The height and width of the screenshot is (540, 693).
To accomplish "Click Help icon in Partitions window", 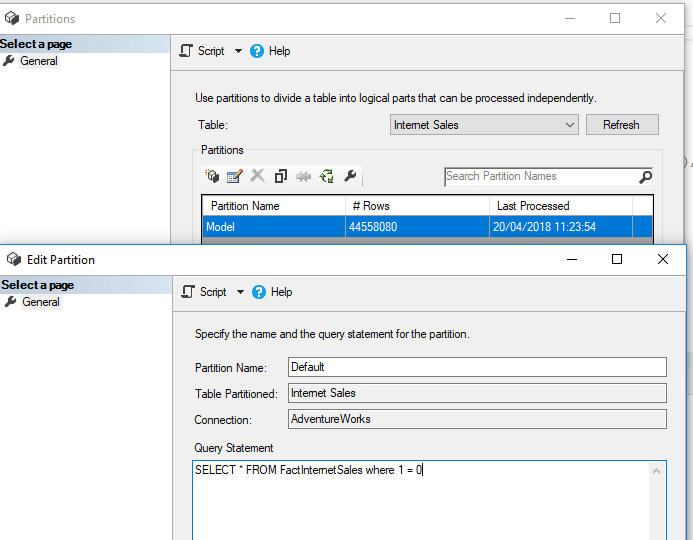I will click(x=258, y=51).
